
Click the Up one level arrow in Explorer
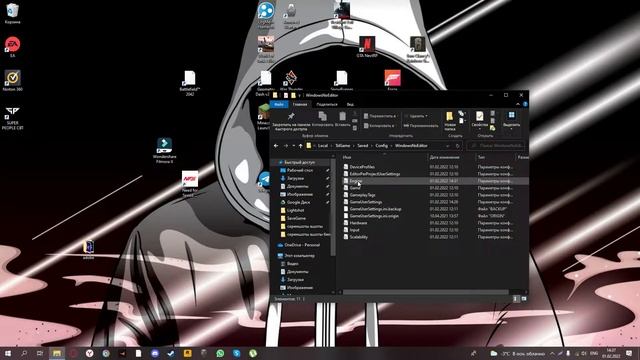300,146
